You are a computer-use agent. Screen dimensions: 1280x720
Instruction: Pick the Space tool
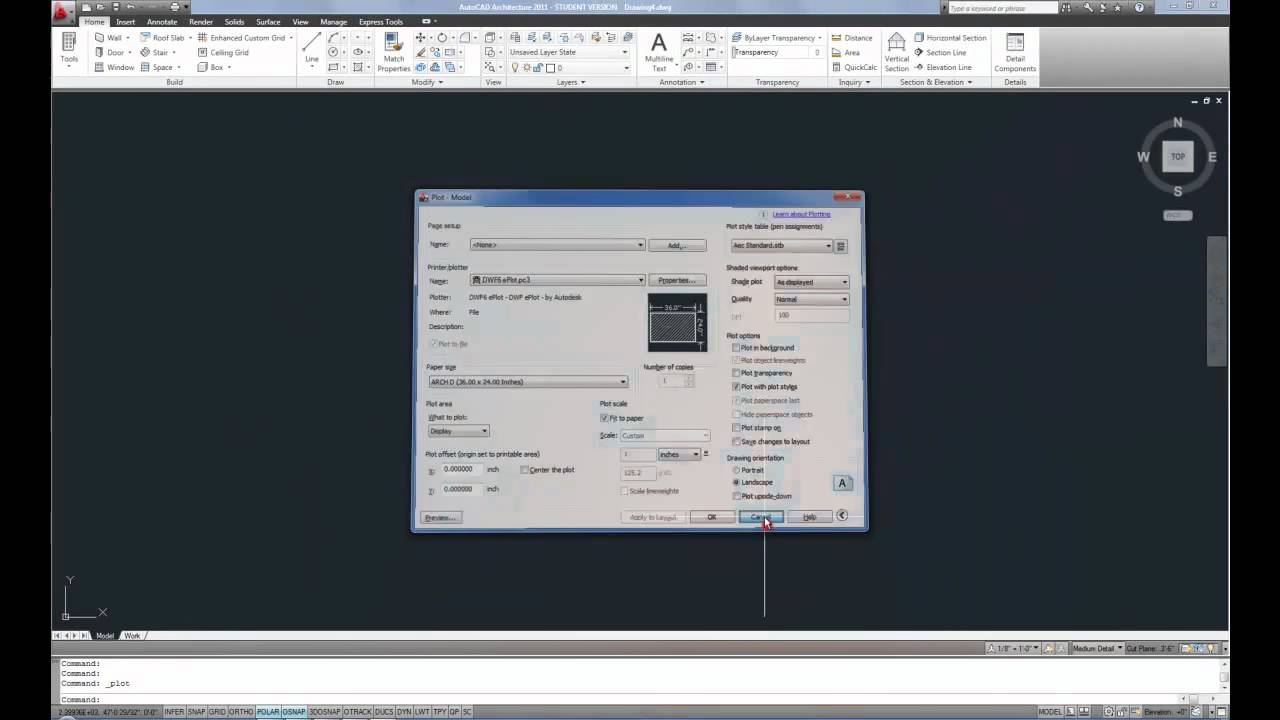(x=156, y=67)
